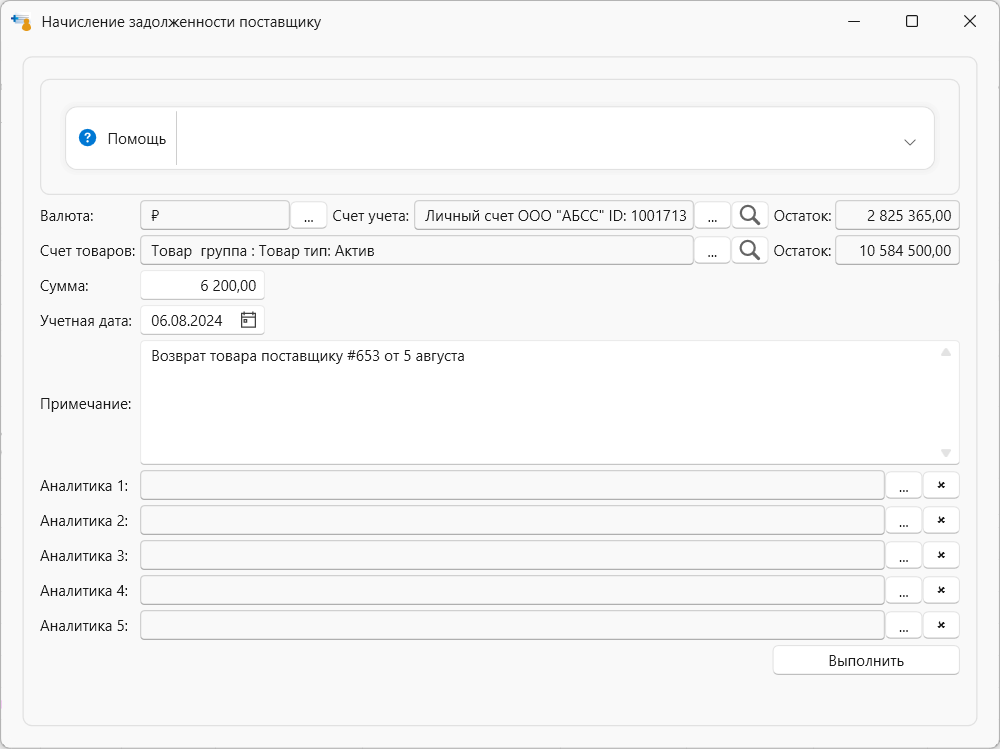Click the Аналитика 4 field

[512, 591]
